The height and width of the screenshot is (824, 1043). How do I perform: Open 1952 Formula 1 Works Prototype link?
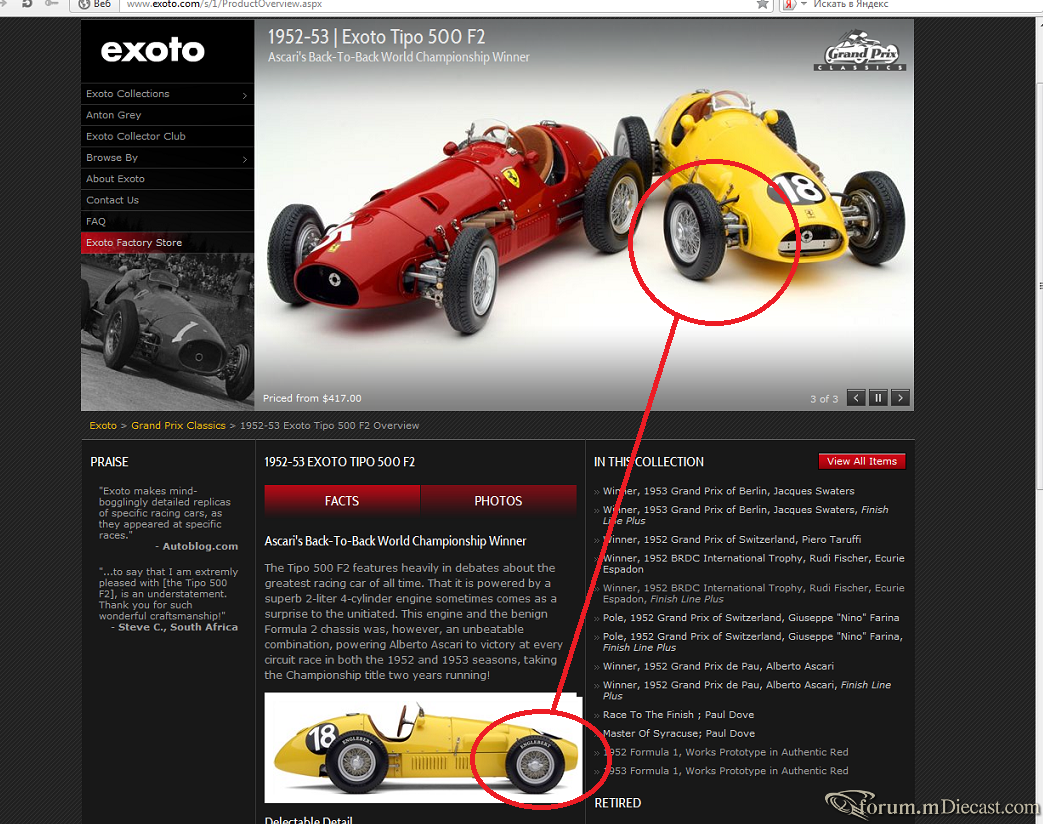click(x=726, y=752)
